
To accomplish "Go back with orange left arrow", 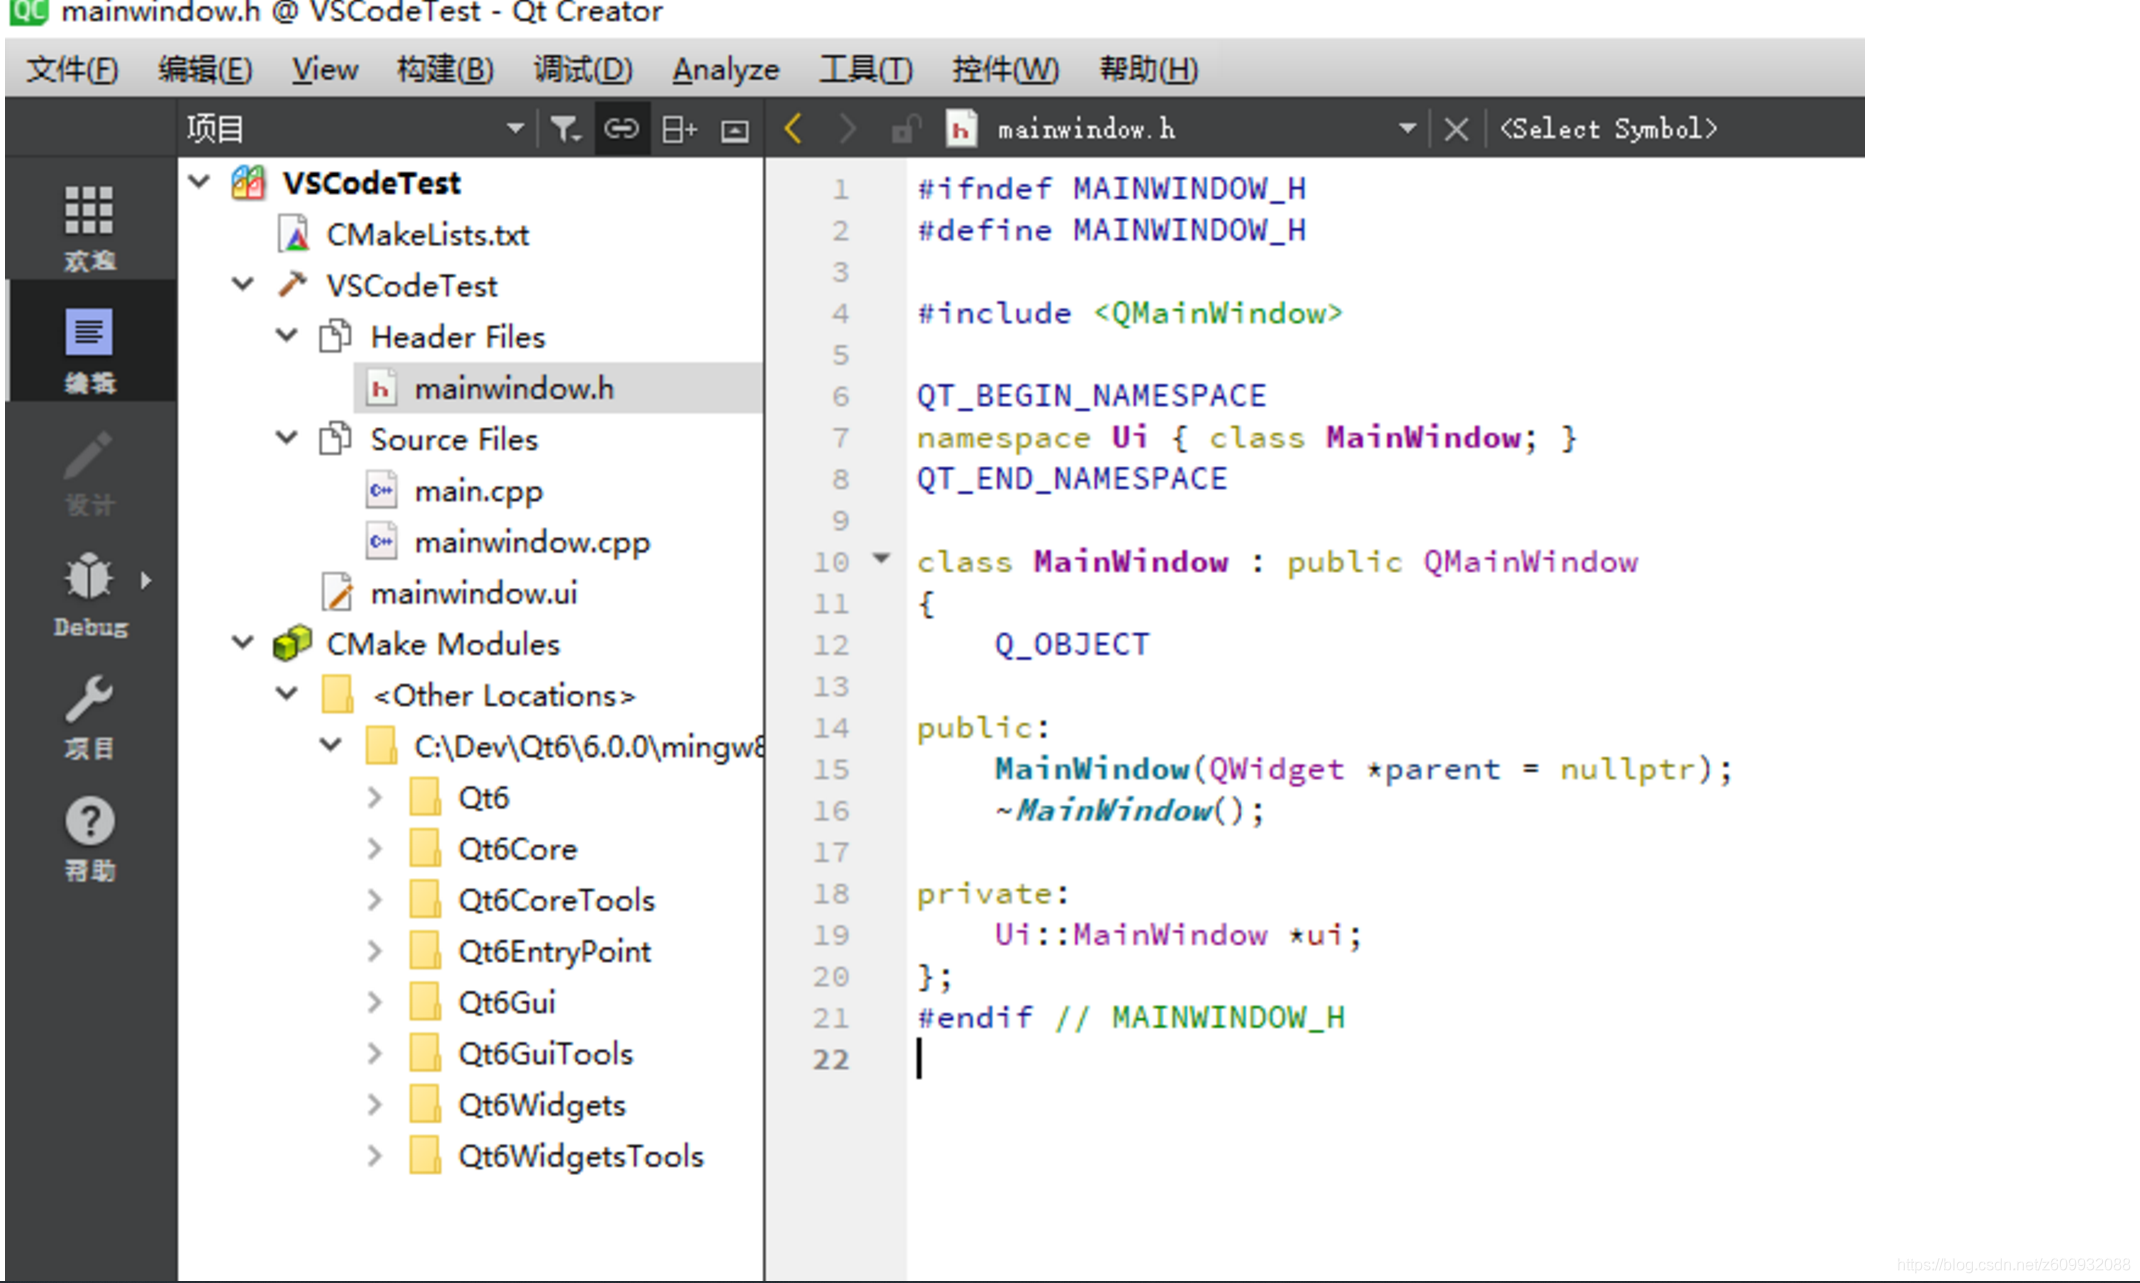I will (x=794, y=129).
